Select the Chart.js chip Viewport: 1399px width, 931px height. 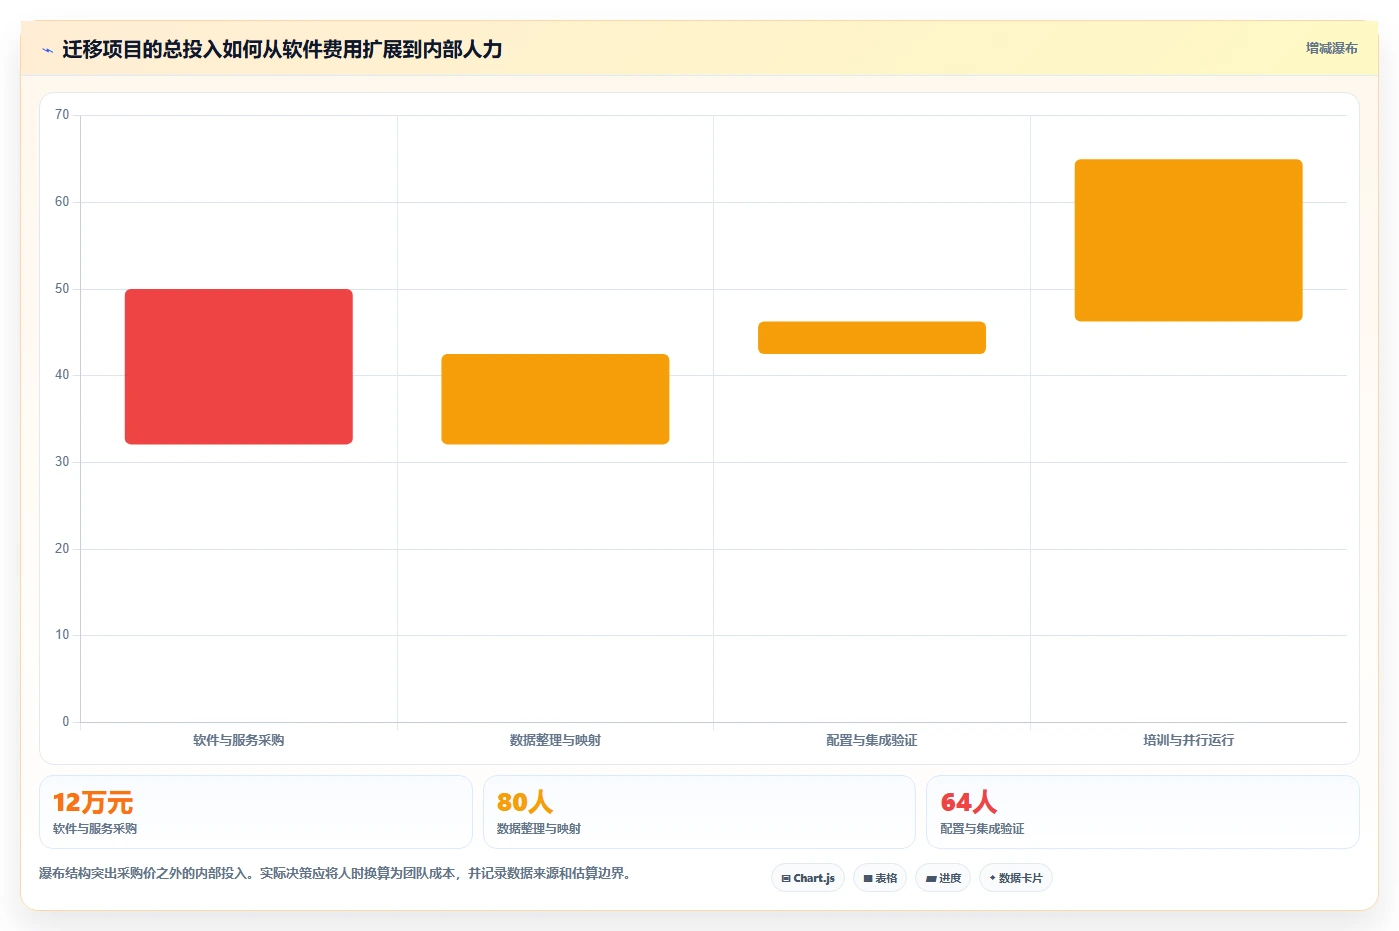[x=808, y=878]
